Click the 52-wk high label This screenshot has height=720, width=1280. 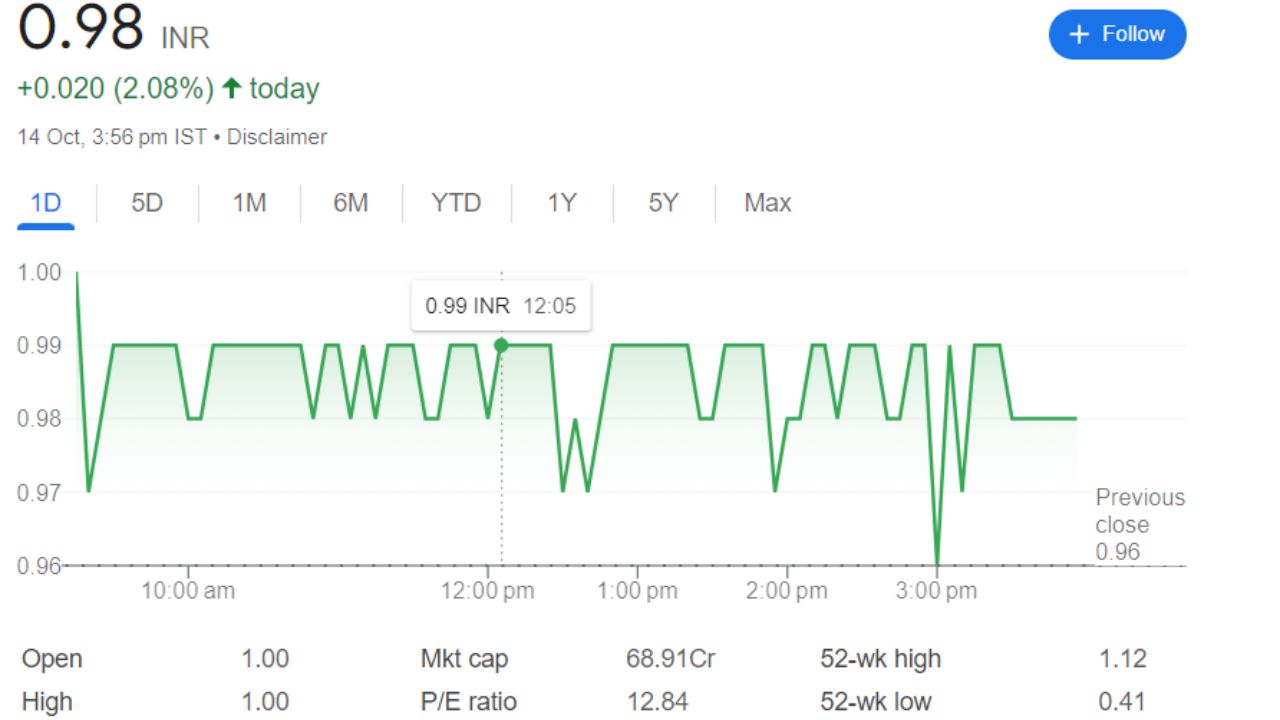tap(881, 659)
